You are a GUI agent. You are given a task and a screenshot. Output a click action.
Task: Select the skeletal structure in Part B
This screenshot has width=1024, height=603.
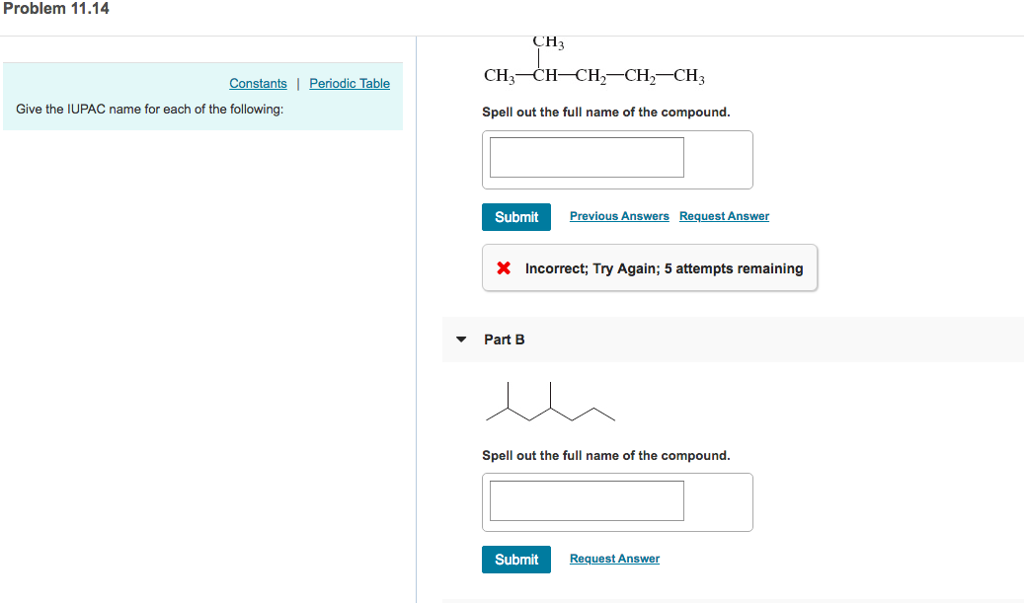(548, 402)
